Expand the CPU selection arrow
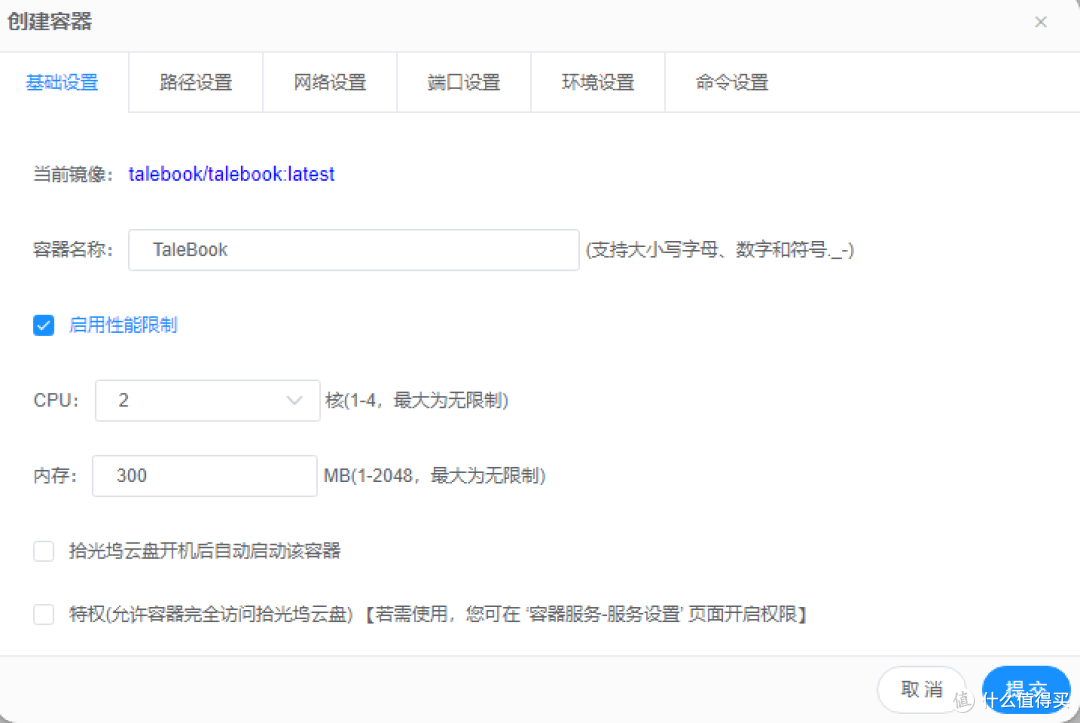The width and height of the screenshot is (1080, 723). pyautogui.click(x=293, y=400)
